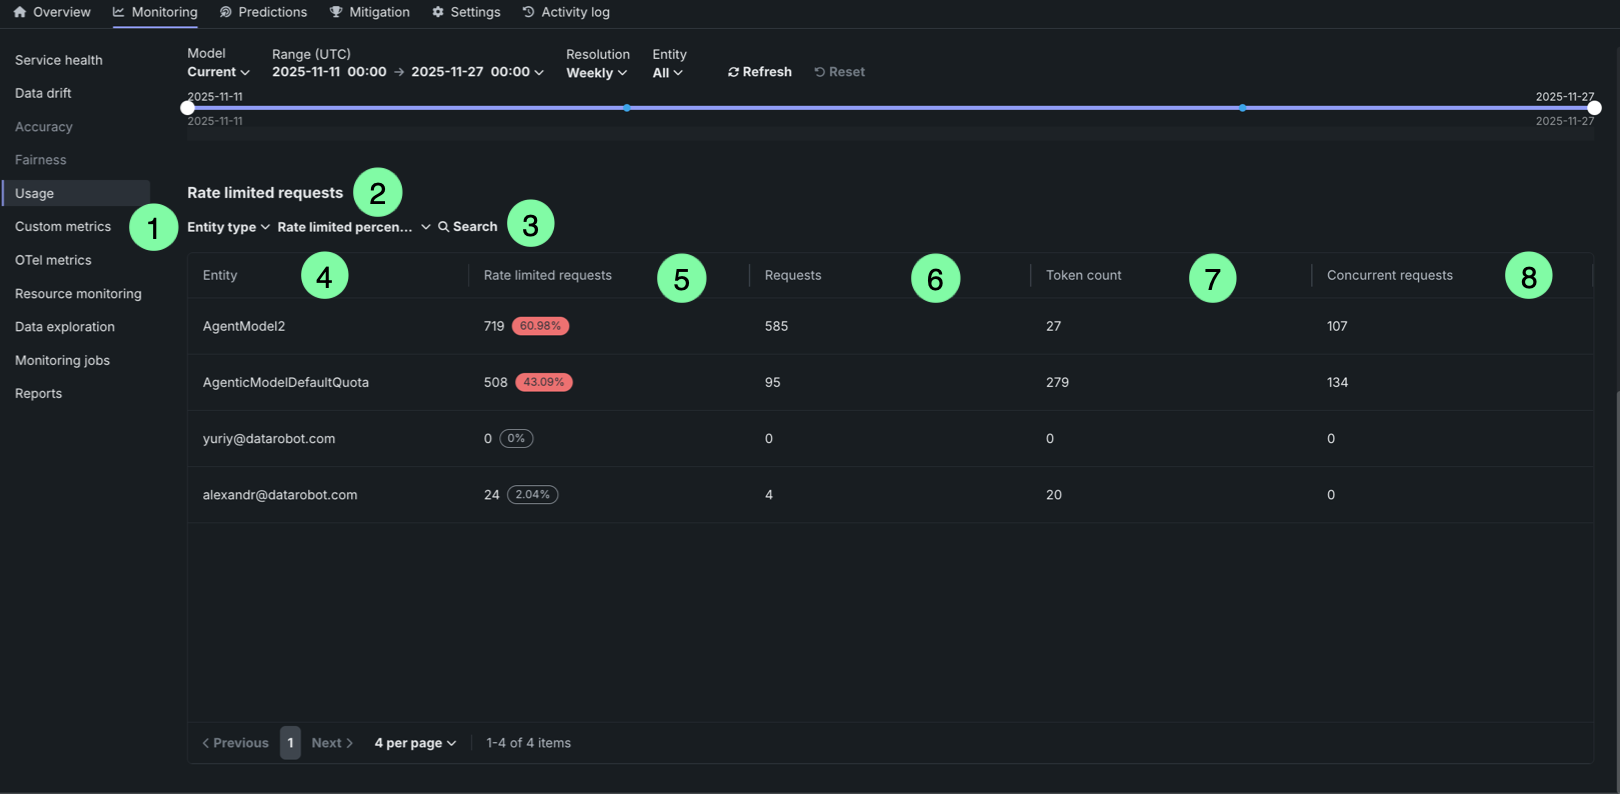This screenshot has height=794, width=1620.
Task: Click the Search magnifier icon
Action: pos(444,227)
